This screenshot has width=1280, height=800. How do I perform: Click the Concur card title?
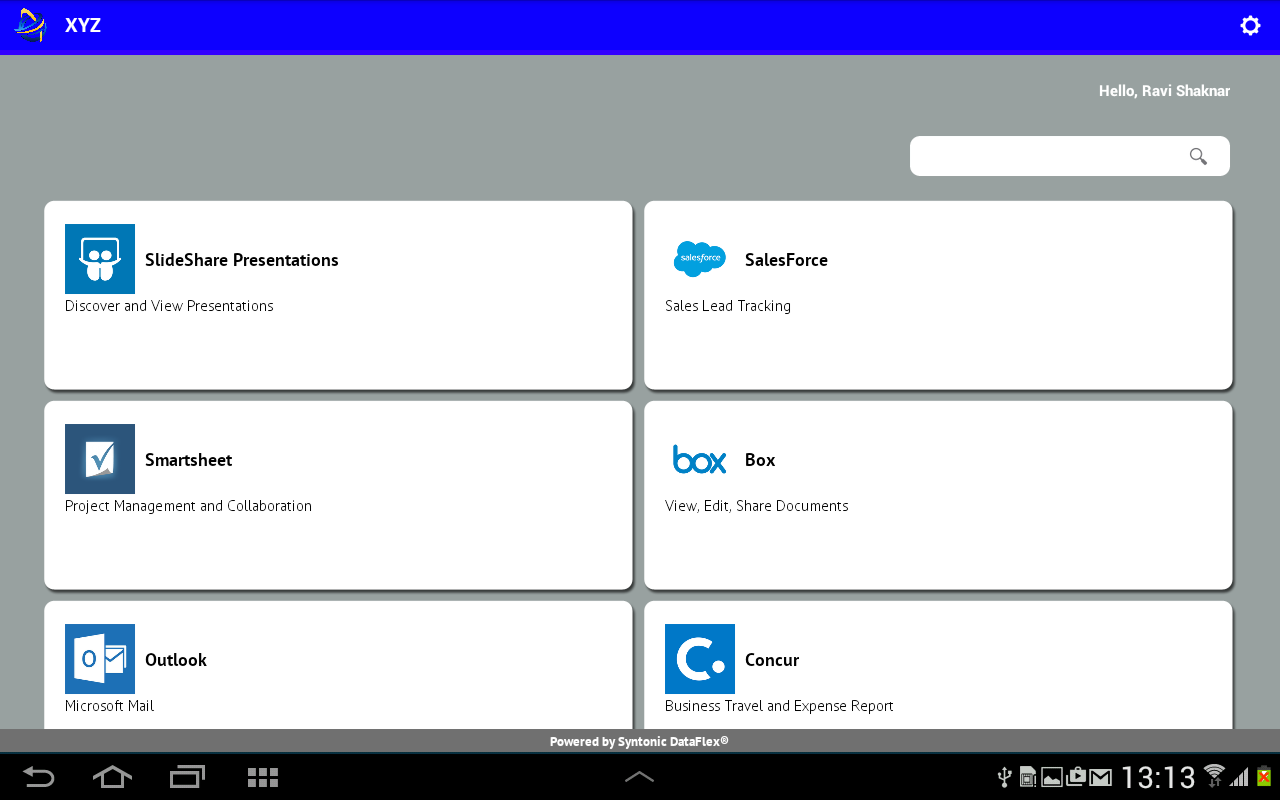(772, 660)
